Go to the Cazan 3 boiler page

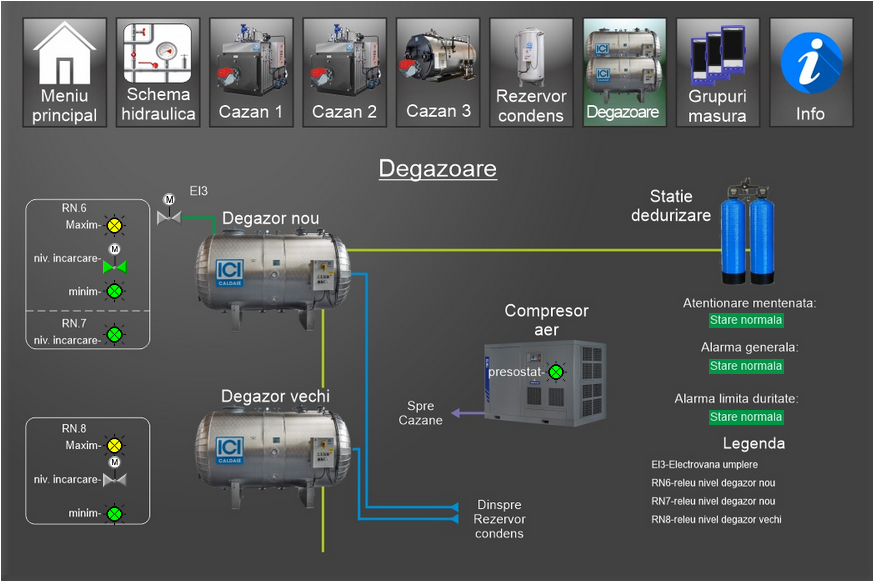(438, 72)
